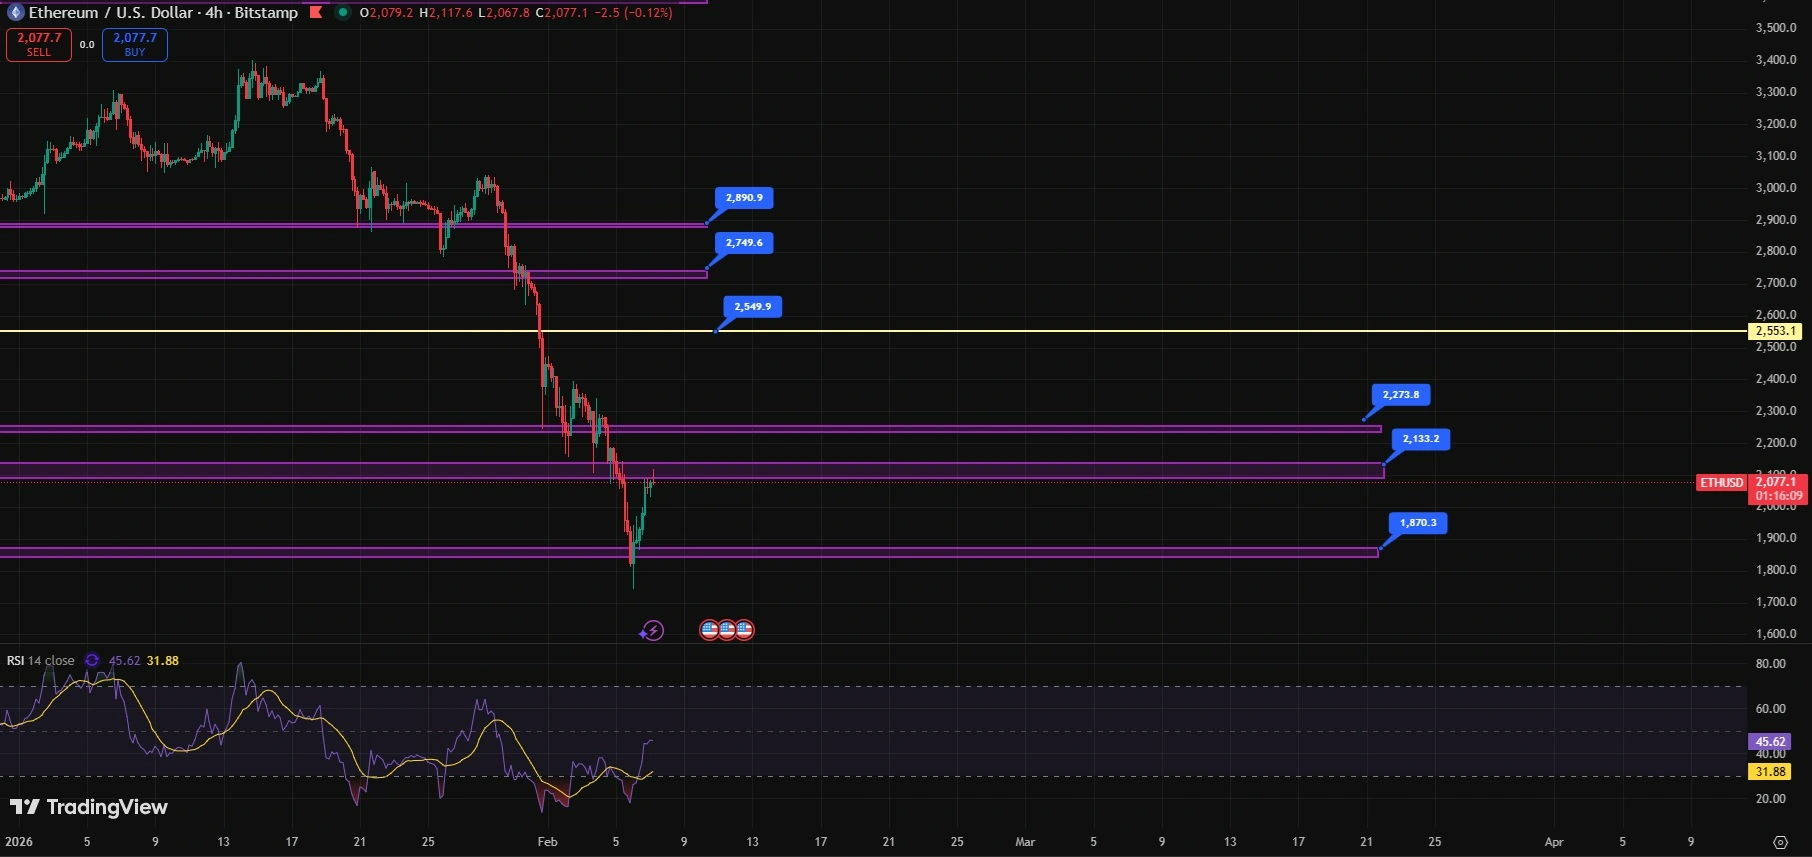This screenshot has height=857, width=1812.
Task: Click the O2,079.2 open price value
Action: click(386, 13)
